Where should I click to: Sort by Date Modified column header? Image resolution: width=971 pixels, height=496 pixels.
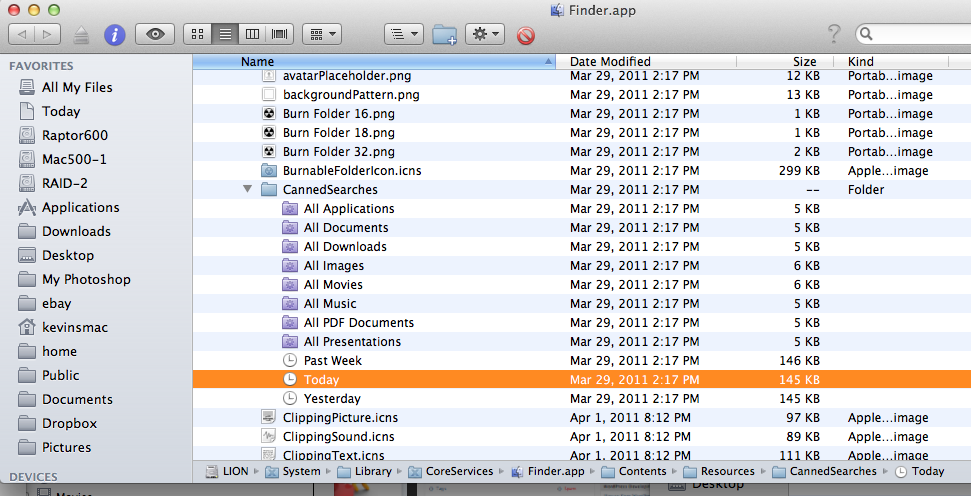tap(646, 61)
